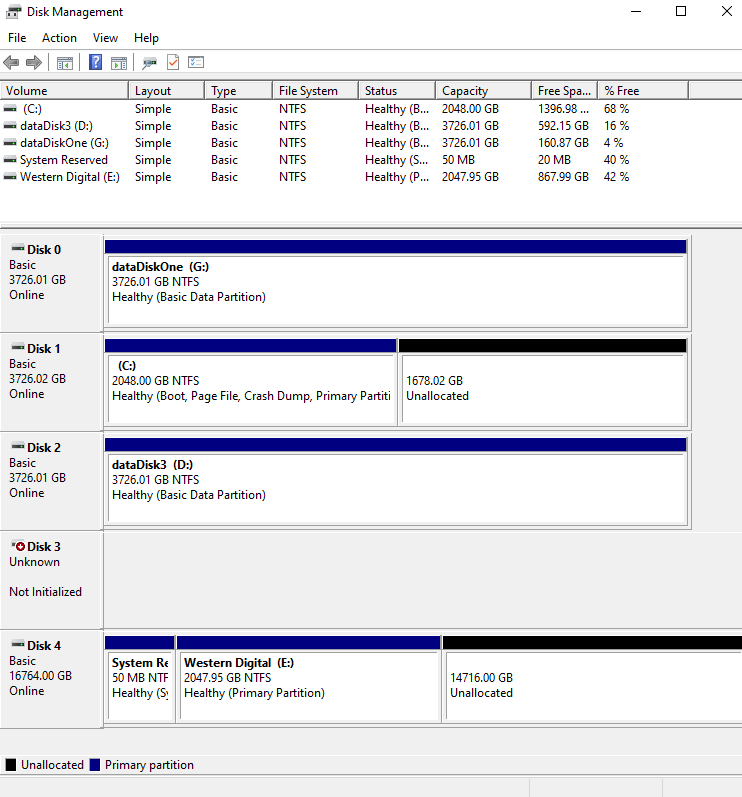The height and width of the screenshot is (797, 742).
Task: Click the 50 MB capacity cell
Action: click(x=458, y=160)
